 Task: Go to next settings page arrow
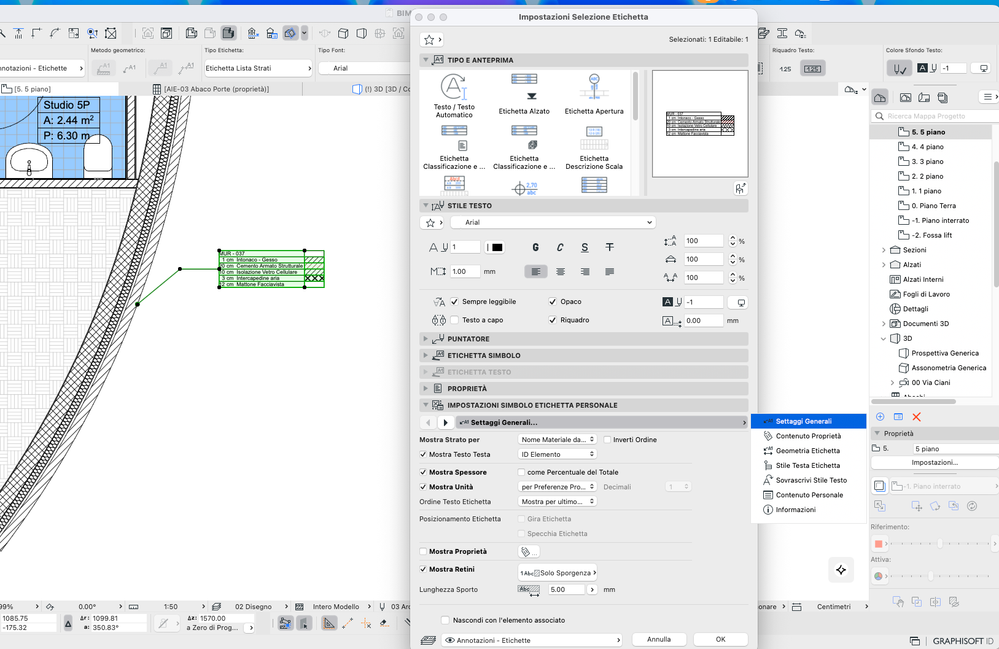pos(445,422)
